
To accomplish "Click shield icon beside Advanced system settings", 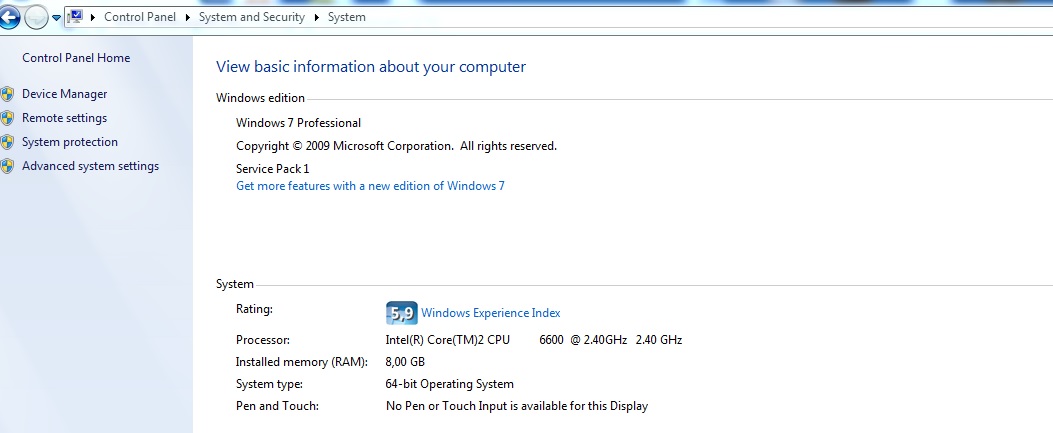I will [x=7, y=166].
